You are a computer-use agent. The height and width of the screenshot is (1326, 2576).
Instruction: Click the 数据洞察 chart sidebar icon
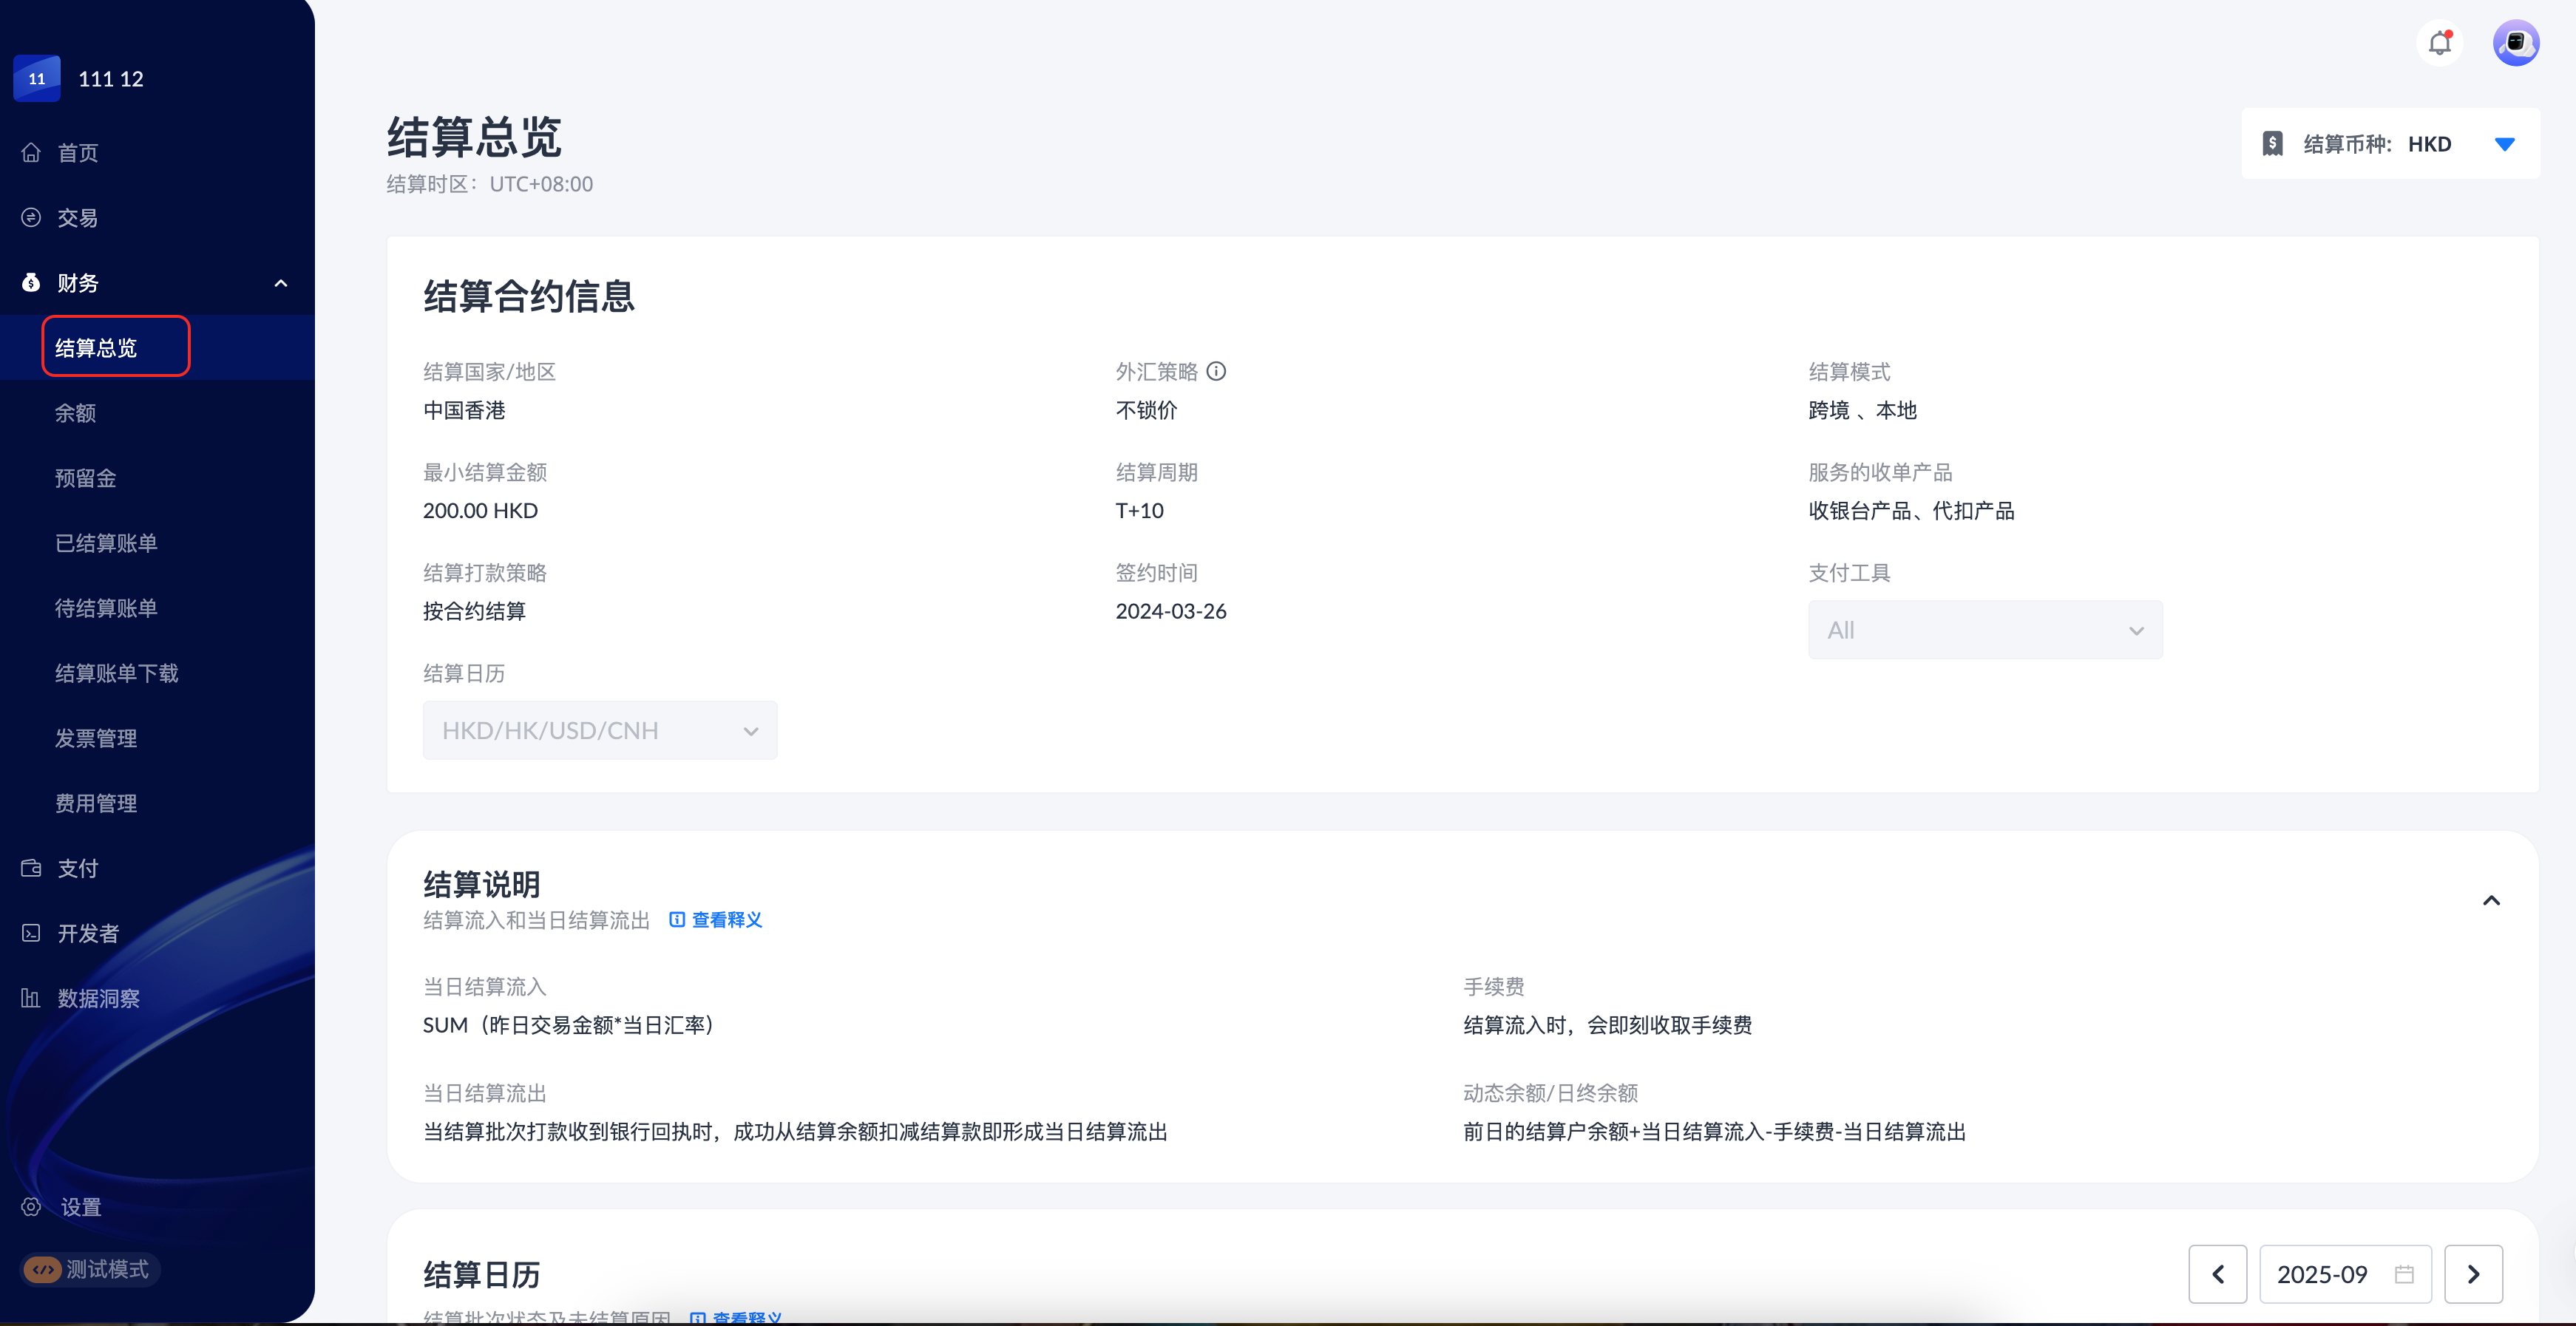point(32,998)
